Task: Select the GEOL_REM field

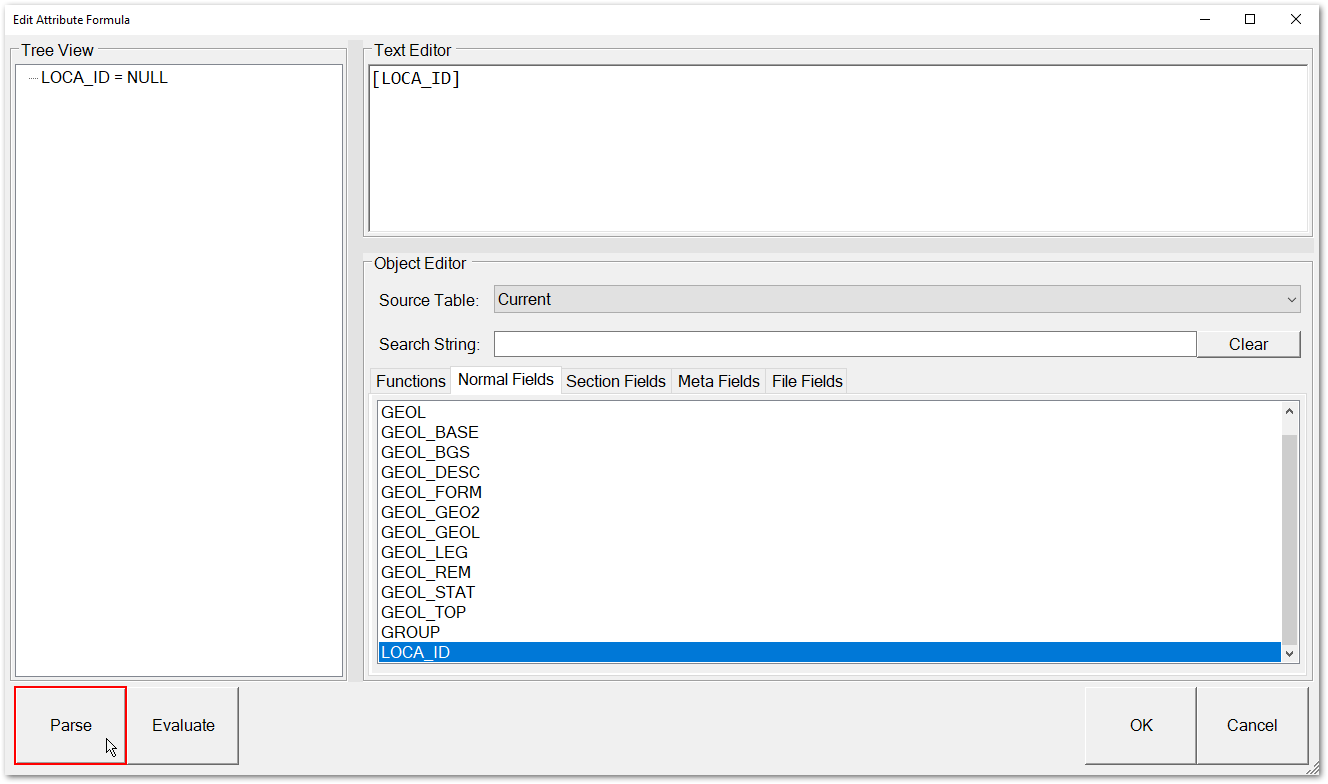Action: pos(829,572)
